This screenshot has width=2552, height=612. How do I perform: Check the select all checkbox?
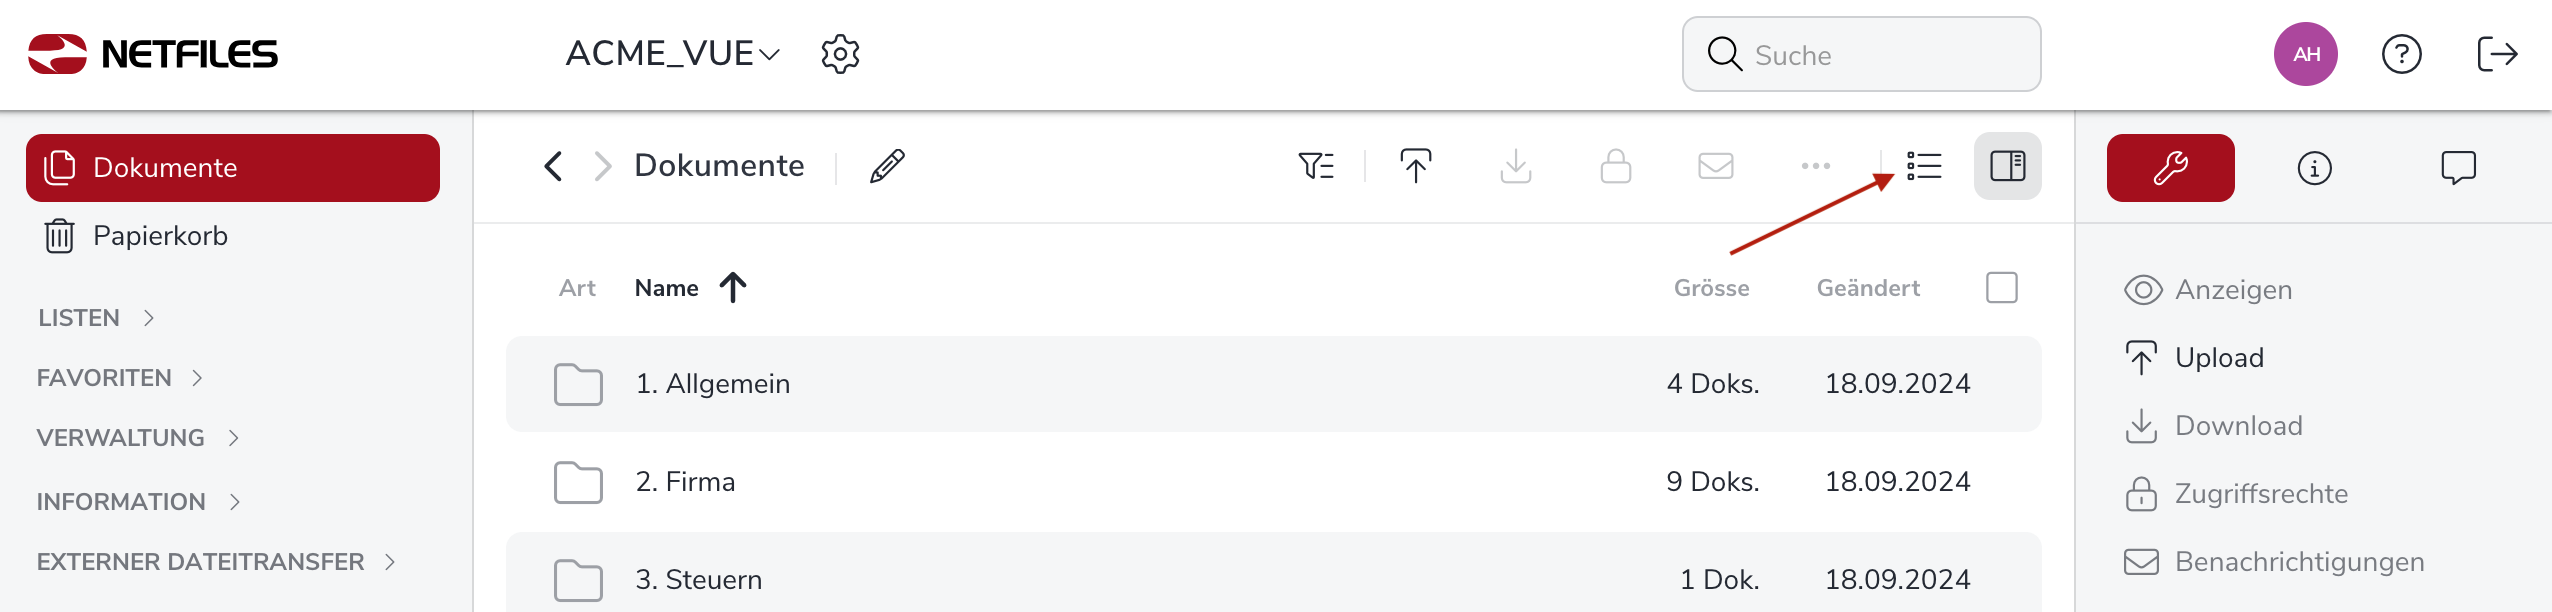coord(2001,288)
